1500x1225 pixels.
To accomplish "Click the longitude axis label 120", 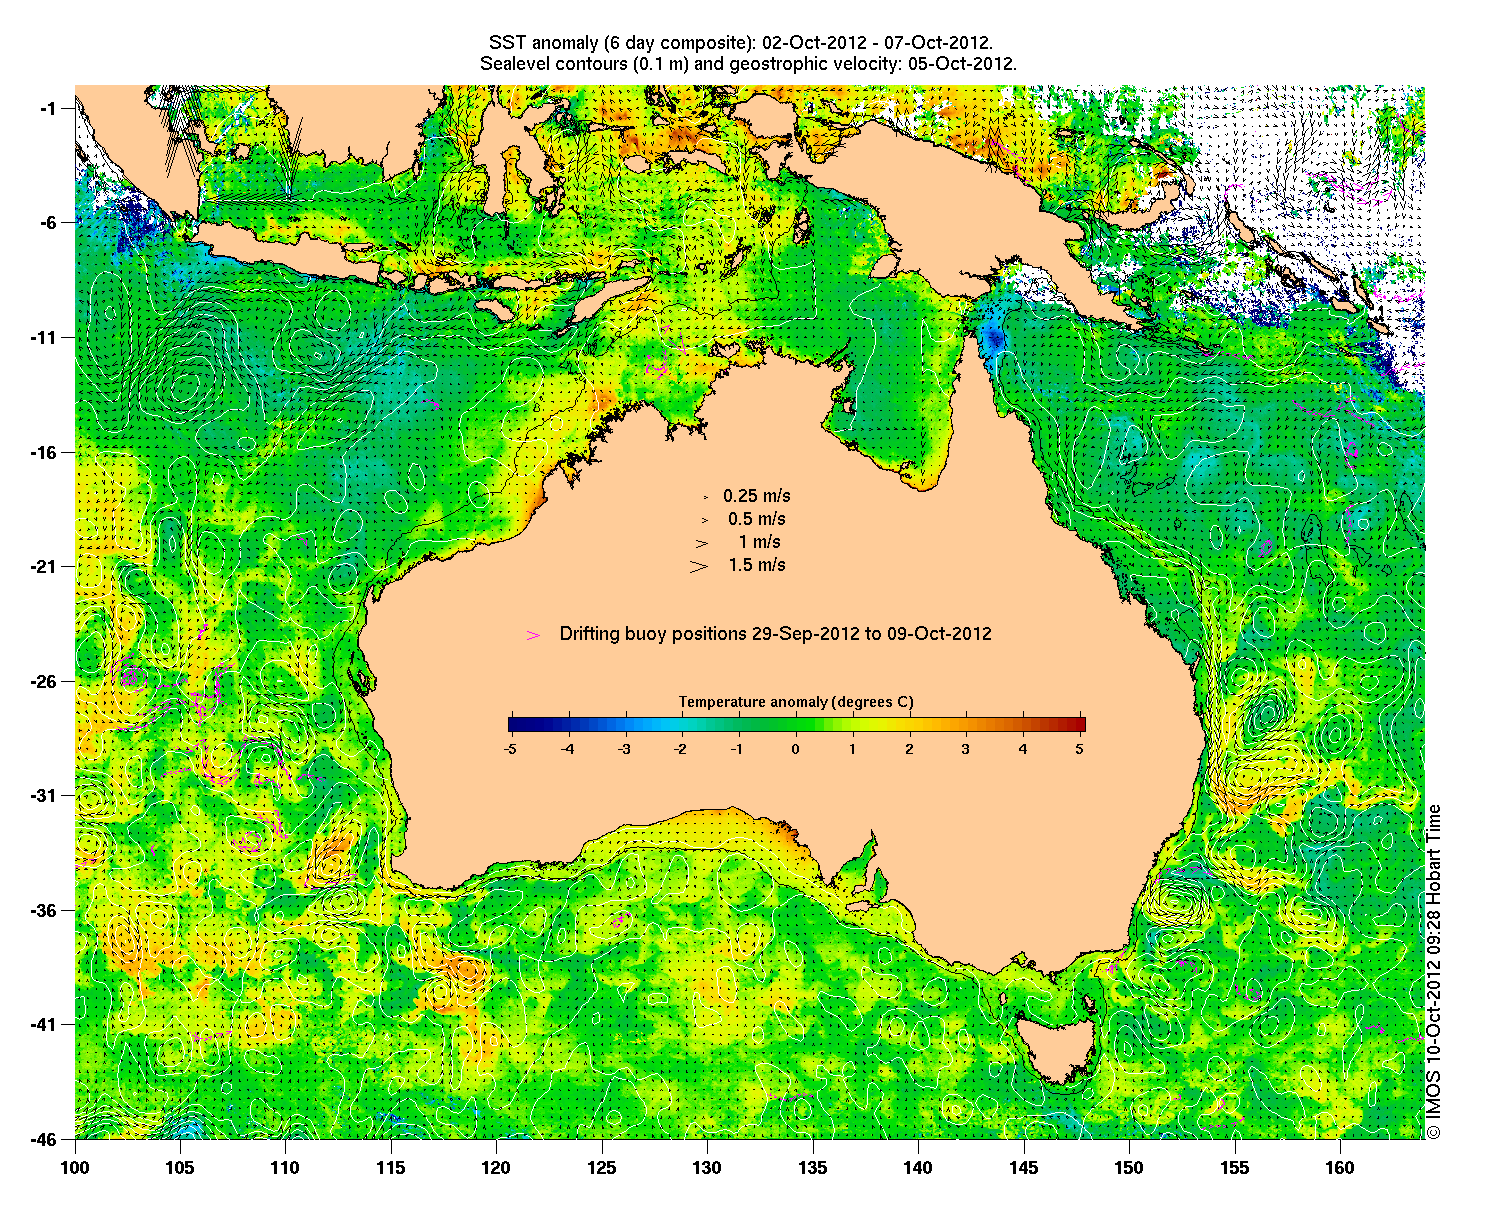I will [x=496, y=1167].
